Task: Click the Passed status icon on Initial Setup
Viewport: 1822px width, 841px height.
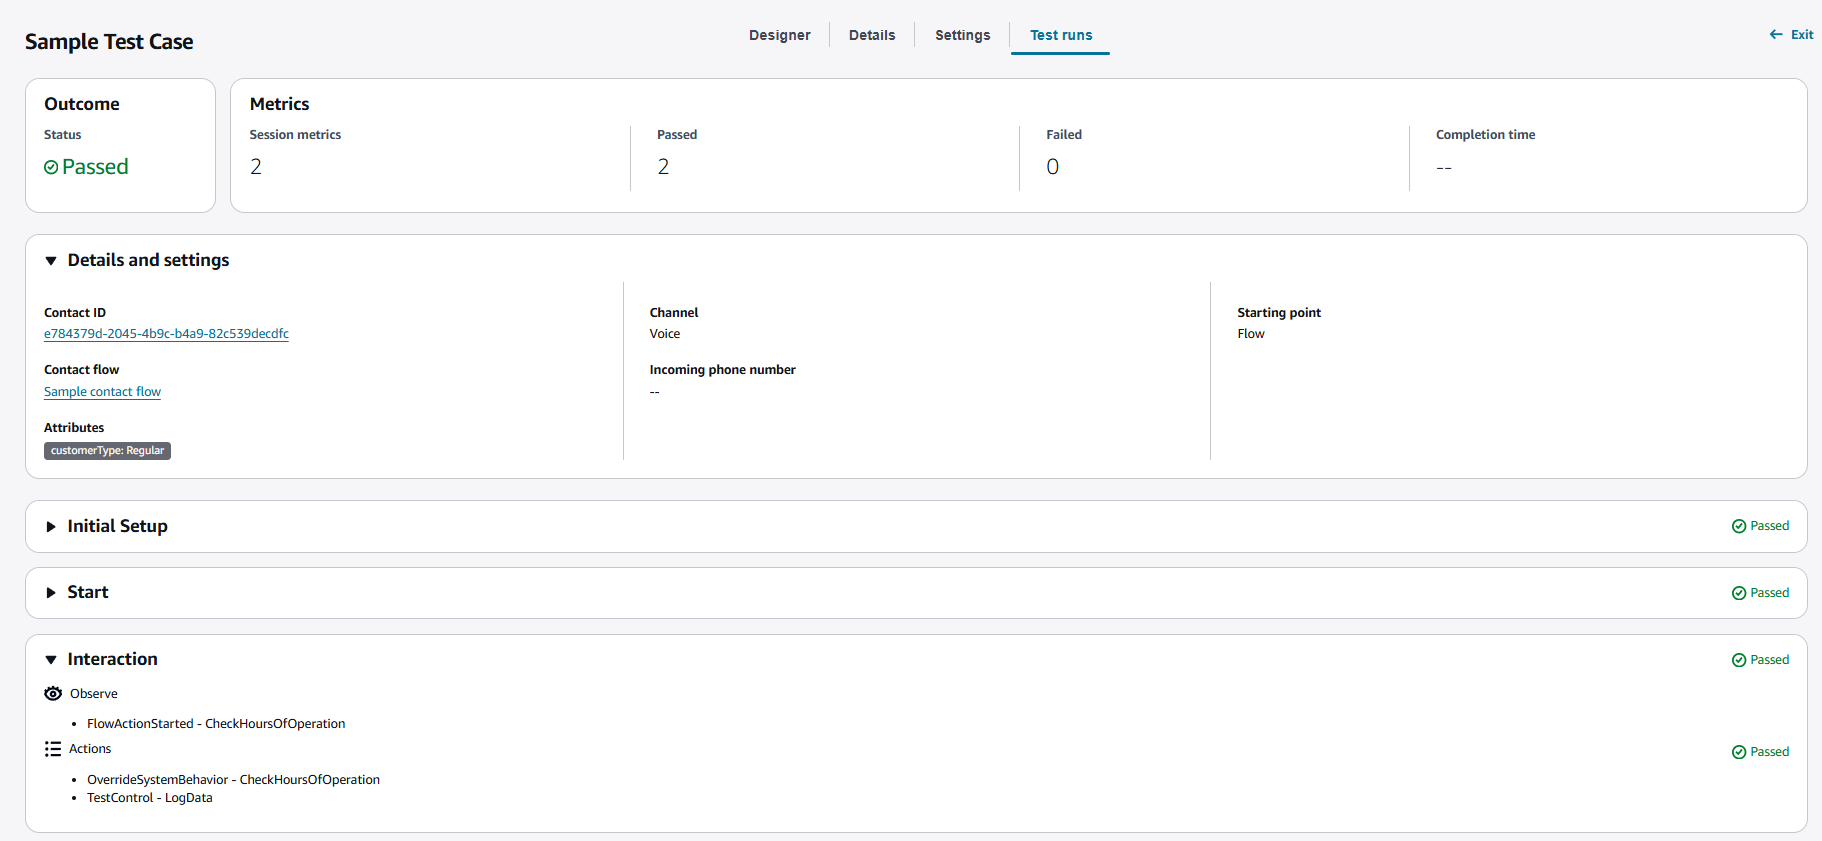Action: tap(1739, 526)
